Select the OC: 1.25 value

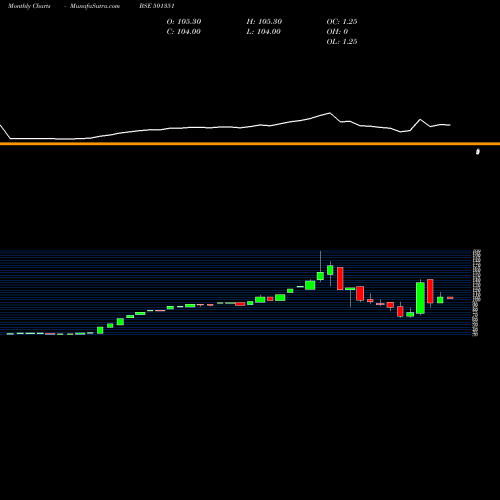click(342, 22)
